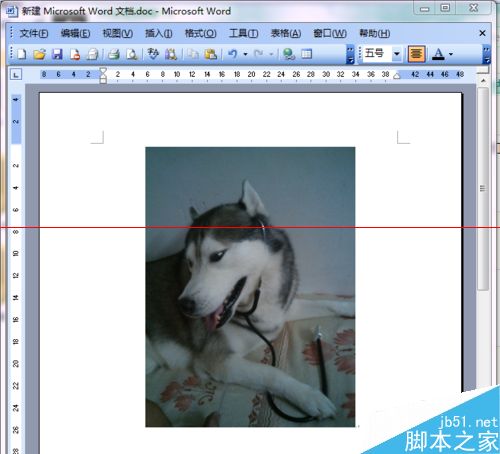Image resolution: width=500 pixels, height=454 pixels.
Task: Click the Insert Table toolbar icon
Action: click(x=306, y=54)
